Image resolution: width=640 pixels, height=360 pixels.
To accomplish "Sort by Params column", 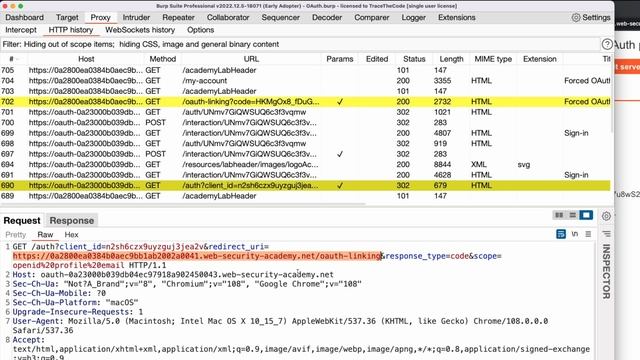I will point(340,59).
